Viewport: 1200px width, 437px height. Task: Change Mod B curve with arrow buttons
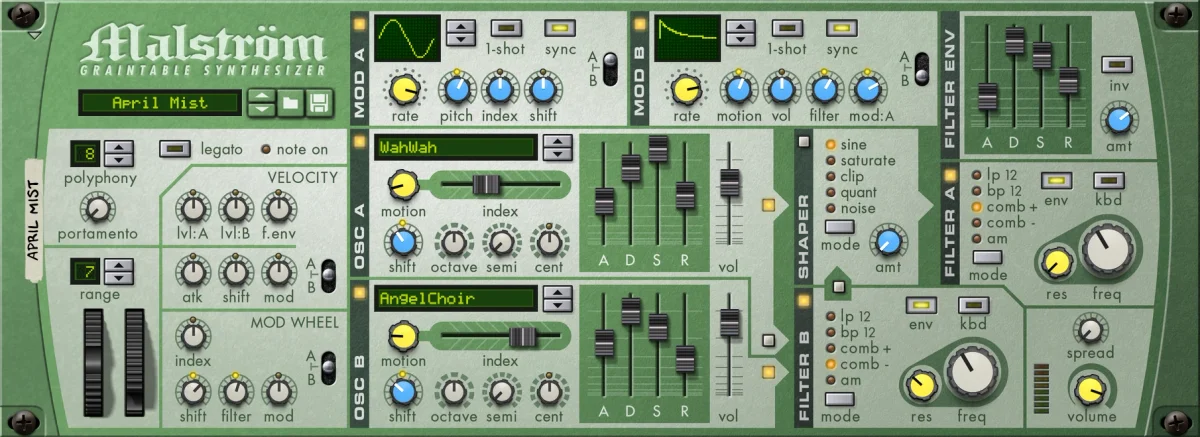741,32
